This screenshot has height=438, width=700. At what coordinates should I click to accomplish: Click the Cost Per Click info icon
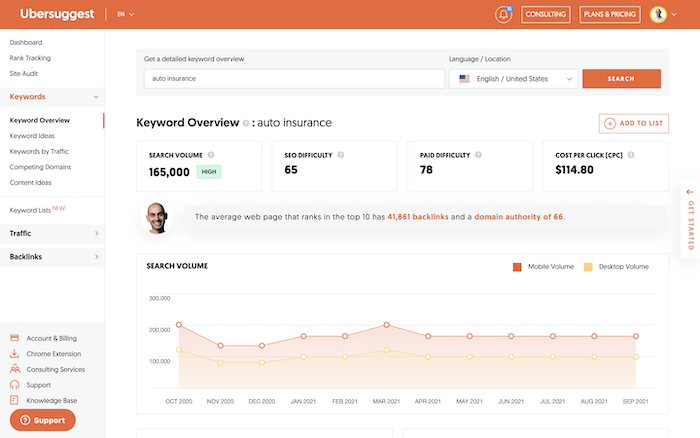[631, 155]
